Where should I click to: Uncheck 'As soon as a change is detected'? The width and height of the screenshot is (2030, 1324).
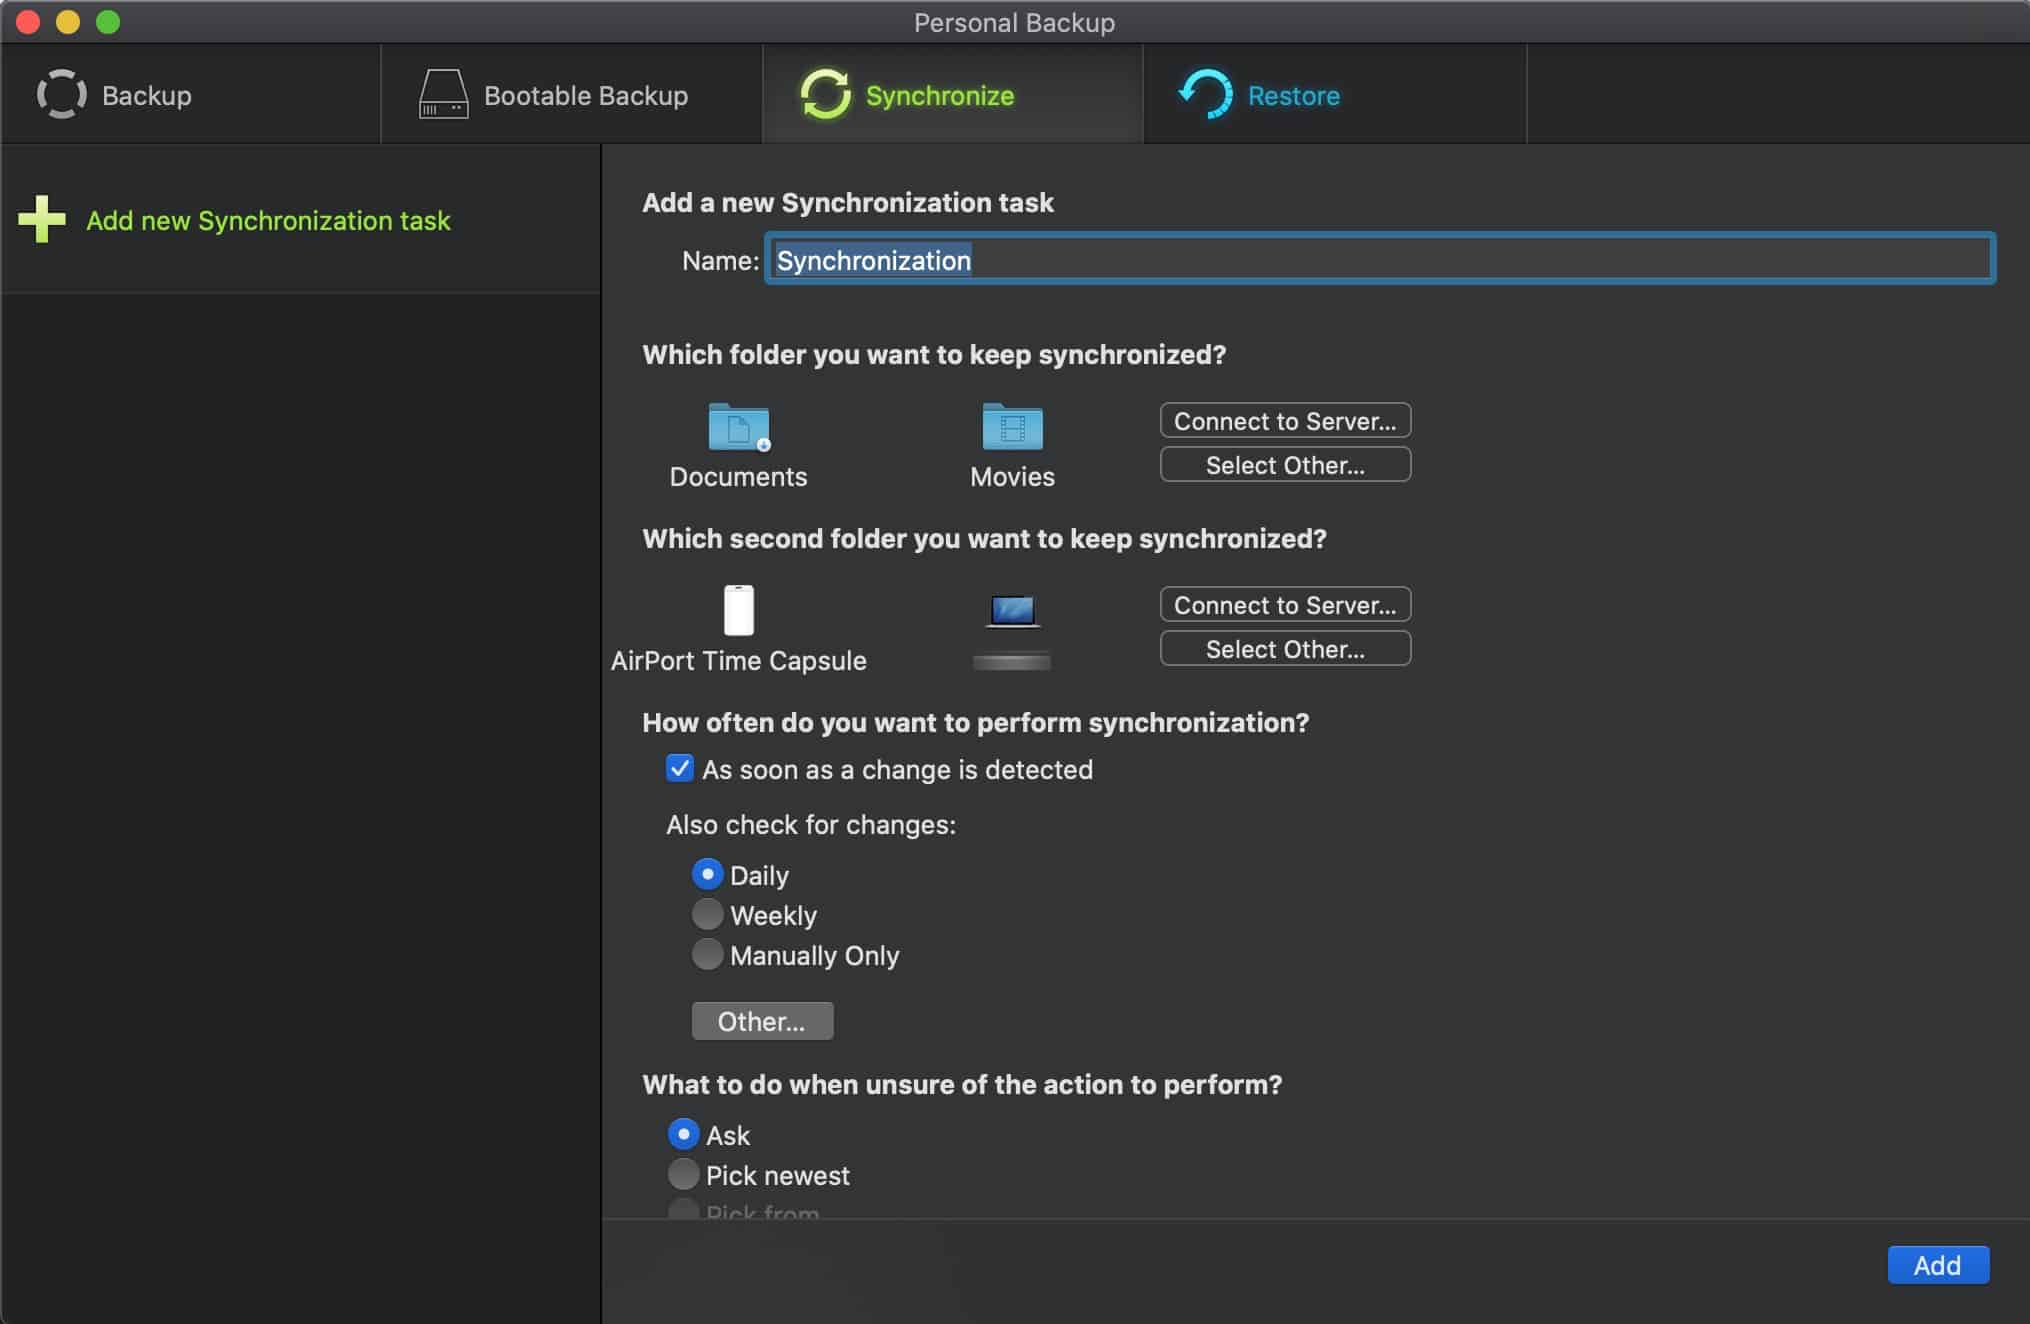click(x=679, y=768)
